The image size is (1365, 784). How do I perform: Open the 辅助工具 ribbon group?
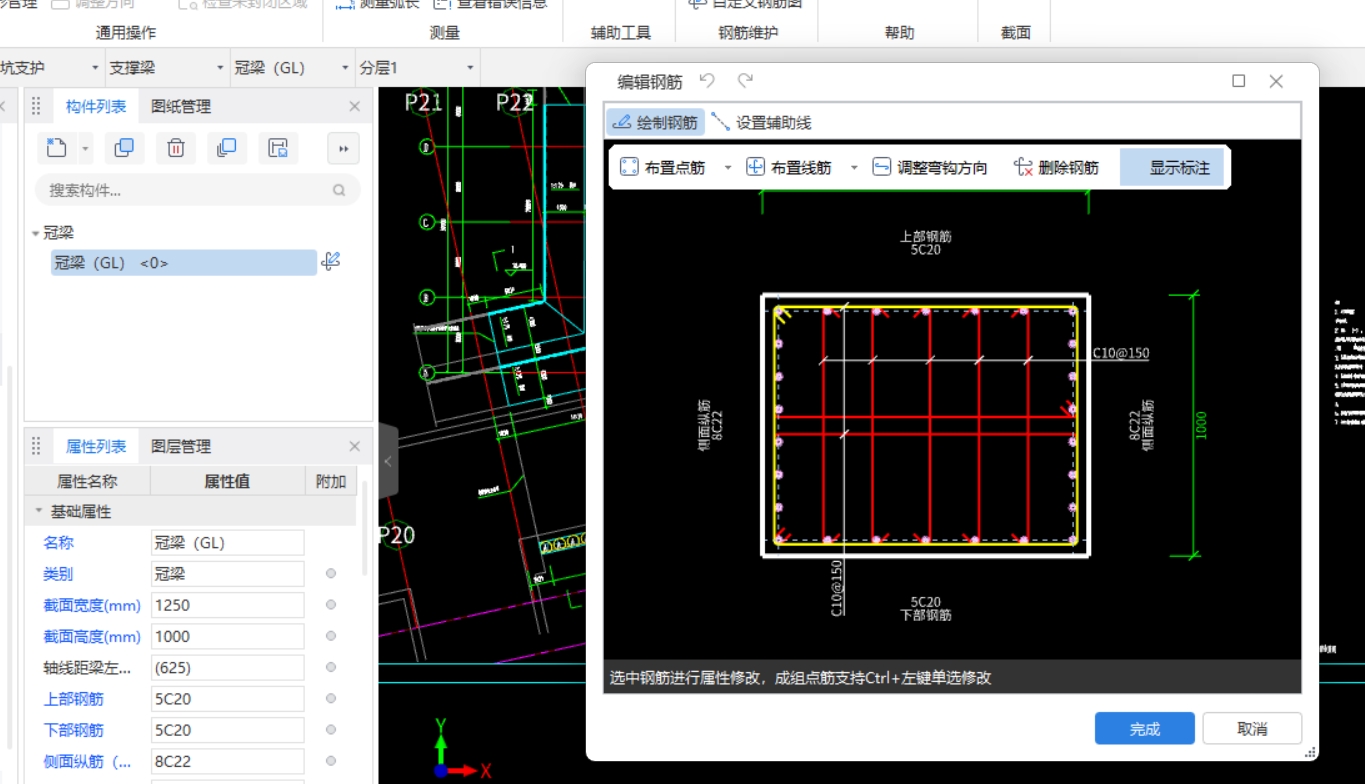click(620, 33)
